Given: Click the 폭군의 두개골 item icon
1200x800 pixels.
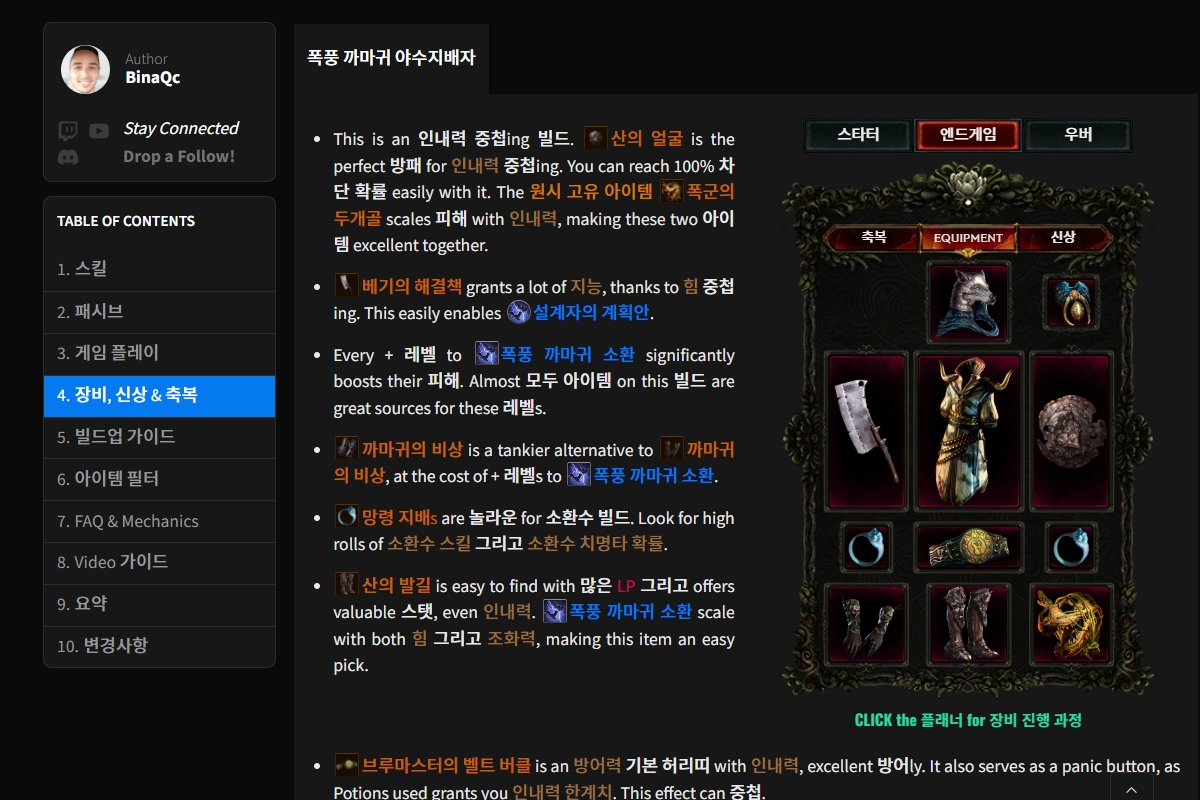Looking at the screenshot, I should [672, 190].
